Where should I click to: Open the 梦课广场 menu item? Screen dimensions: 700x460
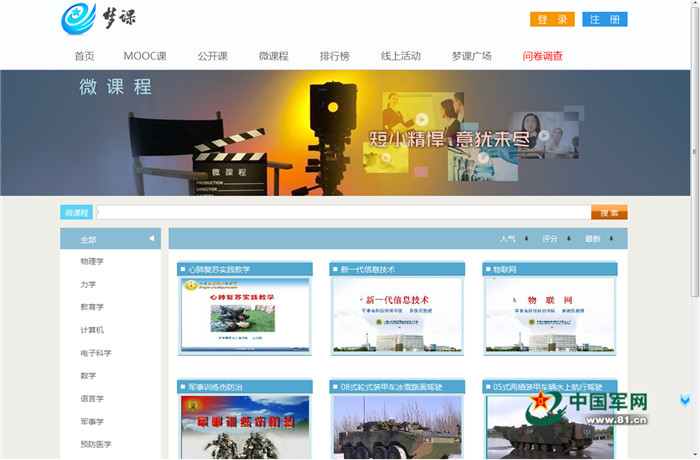click(472, 56)
